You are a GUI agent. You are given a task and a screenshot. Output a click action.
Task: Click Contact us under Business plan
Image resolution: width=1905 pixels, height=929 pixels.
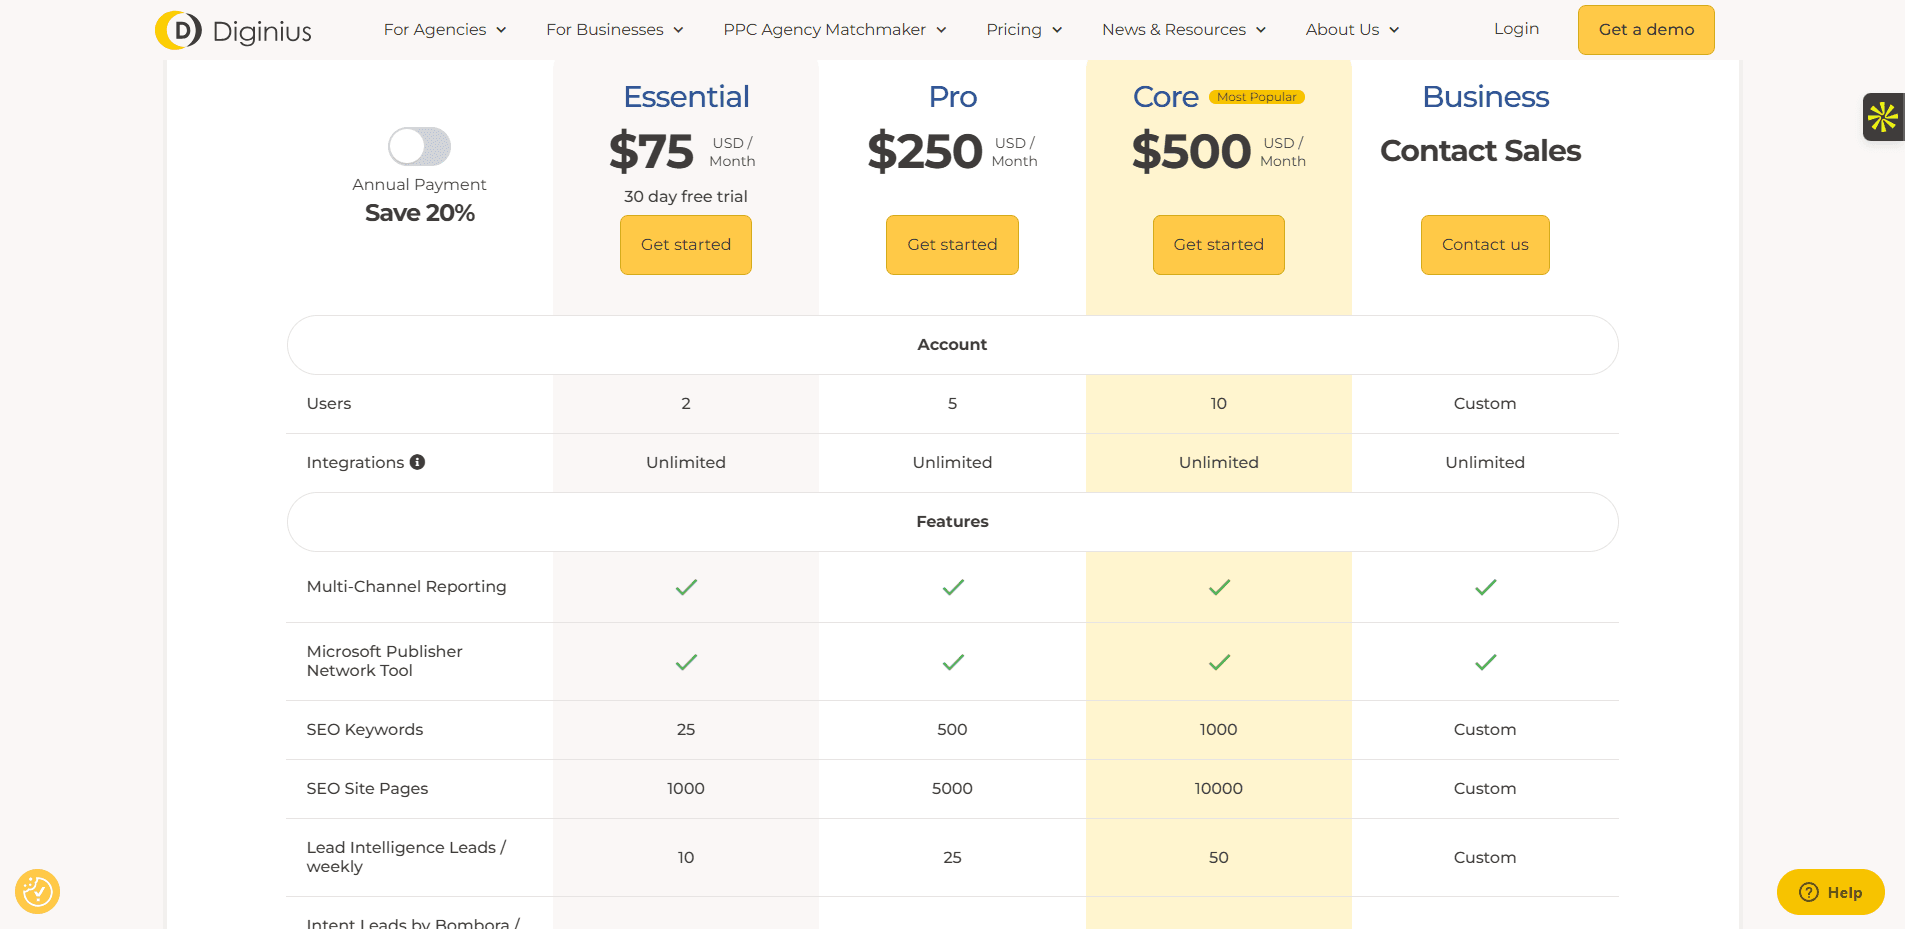[x=1485, y=245]
